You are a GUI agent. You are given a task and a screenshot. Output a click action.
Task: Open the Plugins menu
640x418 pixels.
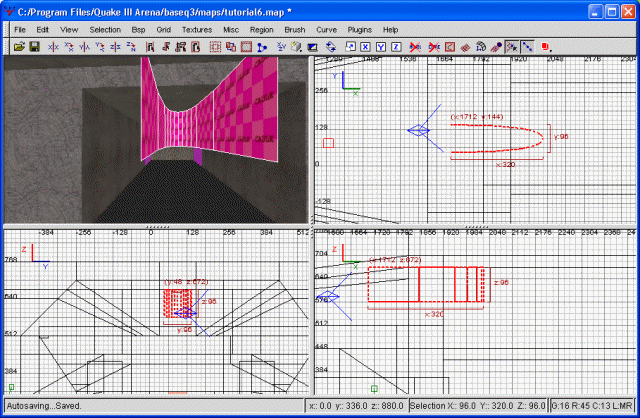360,30
